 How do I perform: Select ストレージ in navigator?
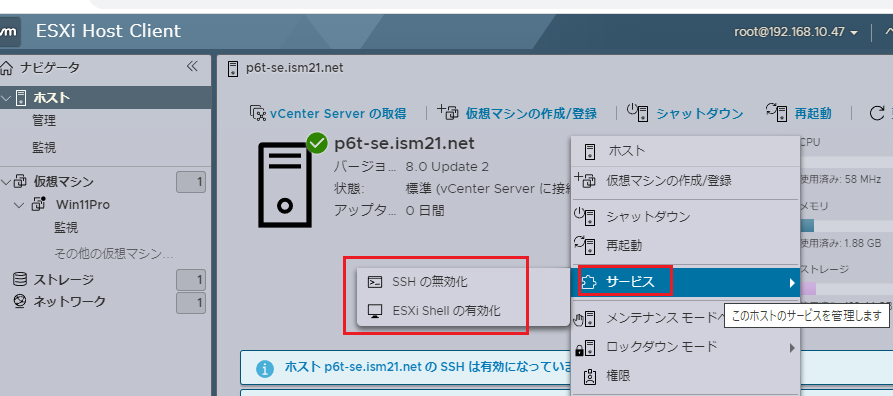63,280
